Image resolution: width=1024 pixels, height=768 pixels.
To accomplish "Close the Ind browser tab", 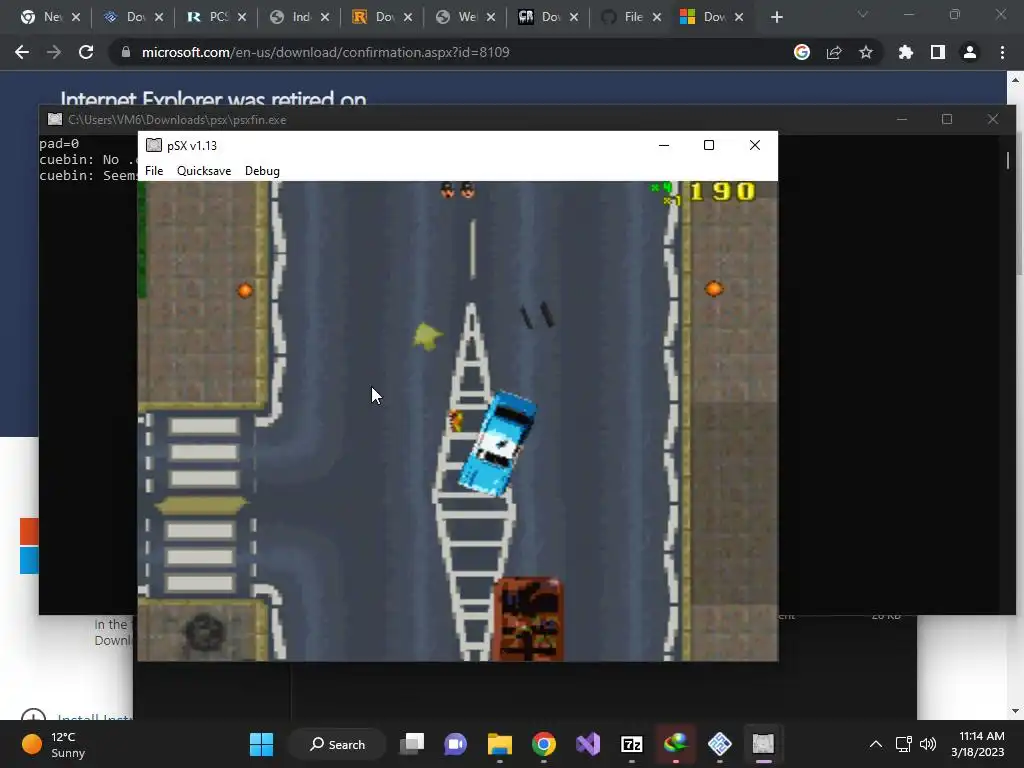I will 325,18.
